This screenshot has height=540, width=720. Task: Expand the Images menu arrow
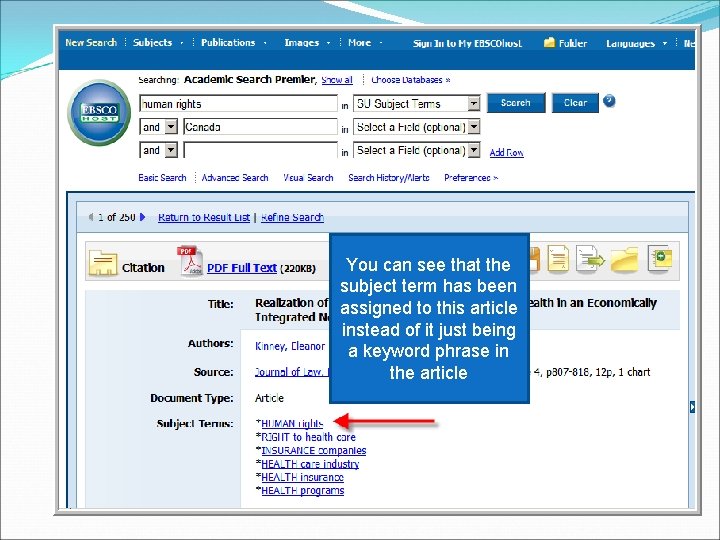328,43
